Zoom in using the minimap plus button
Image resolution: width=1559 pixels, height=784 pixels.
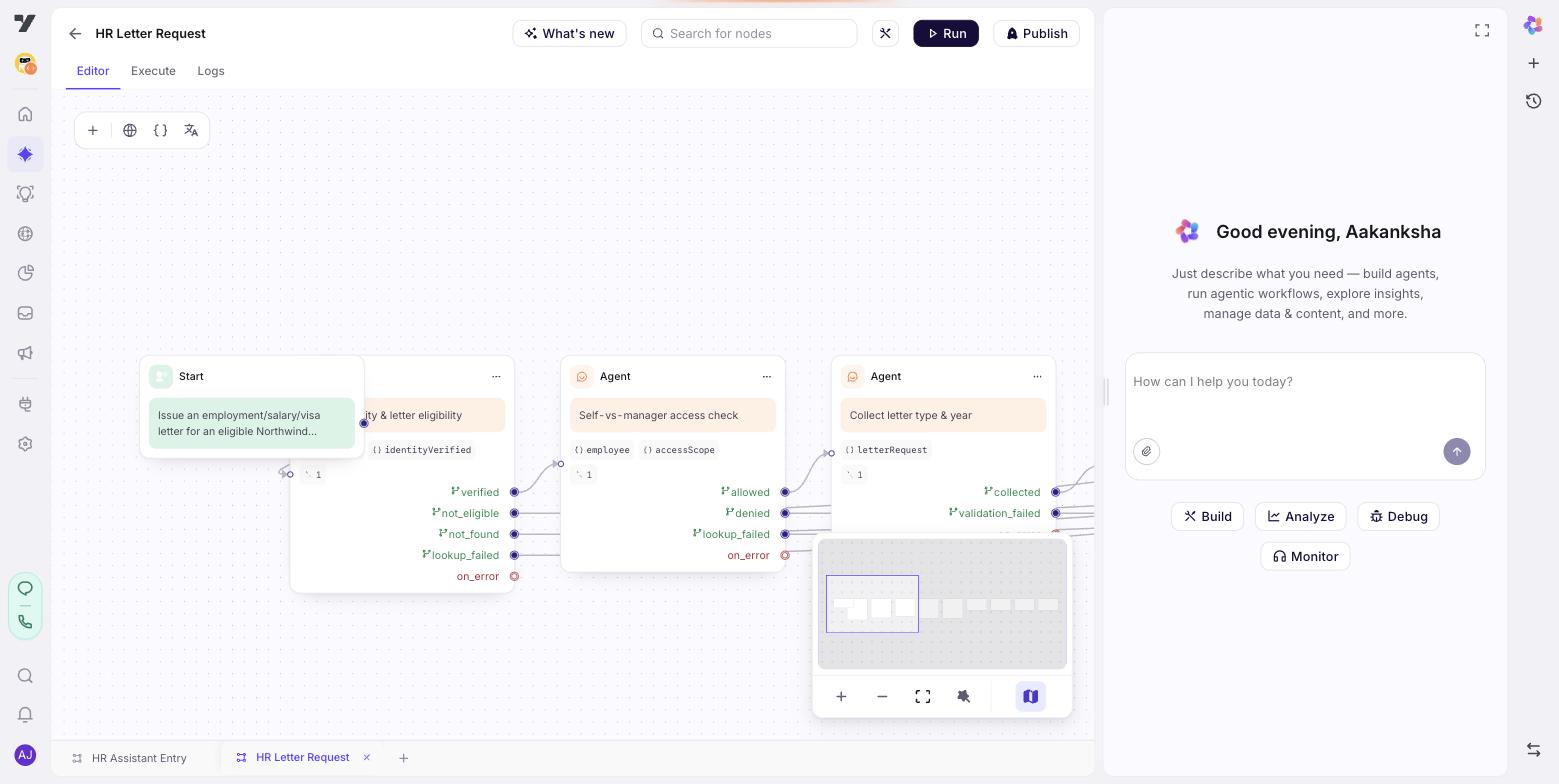841,697
